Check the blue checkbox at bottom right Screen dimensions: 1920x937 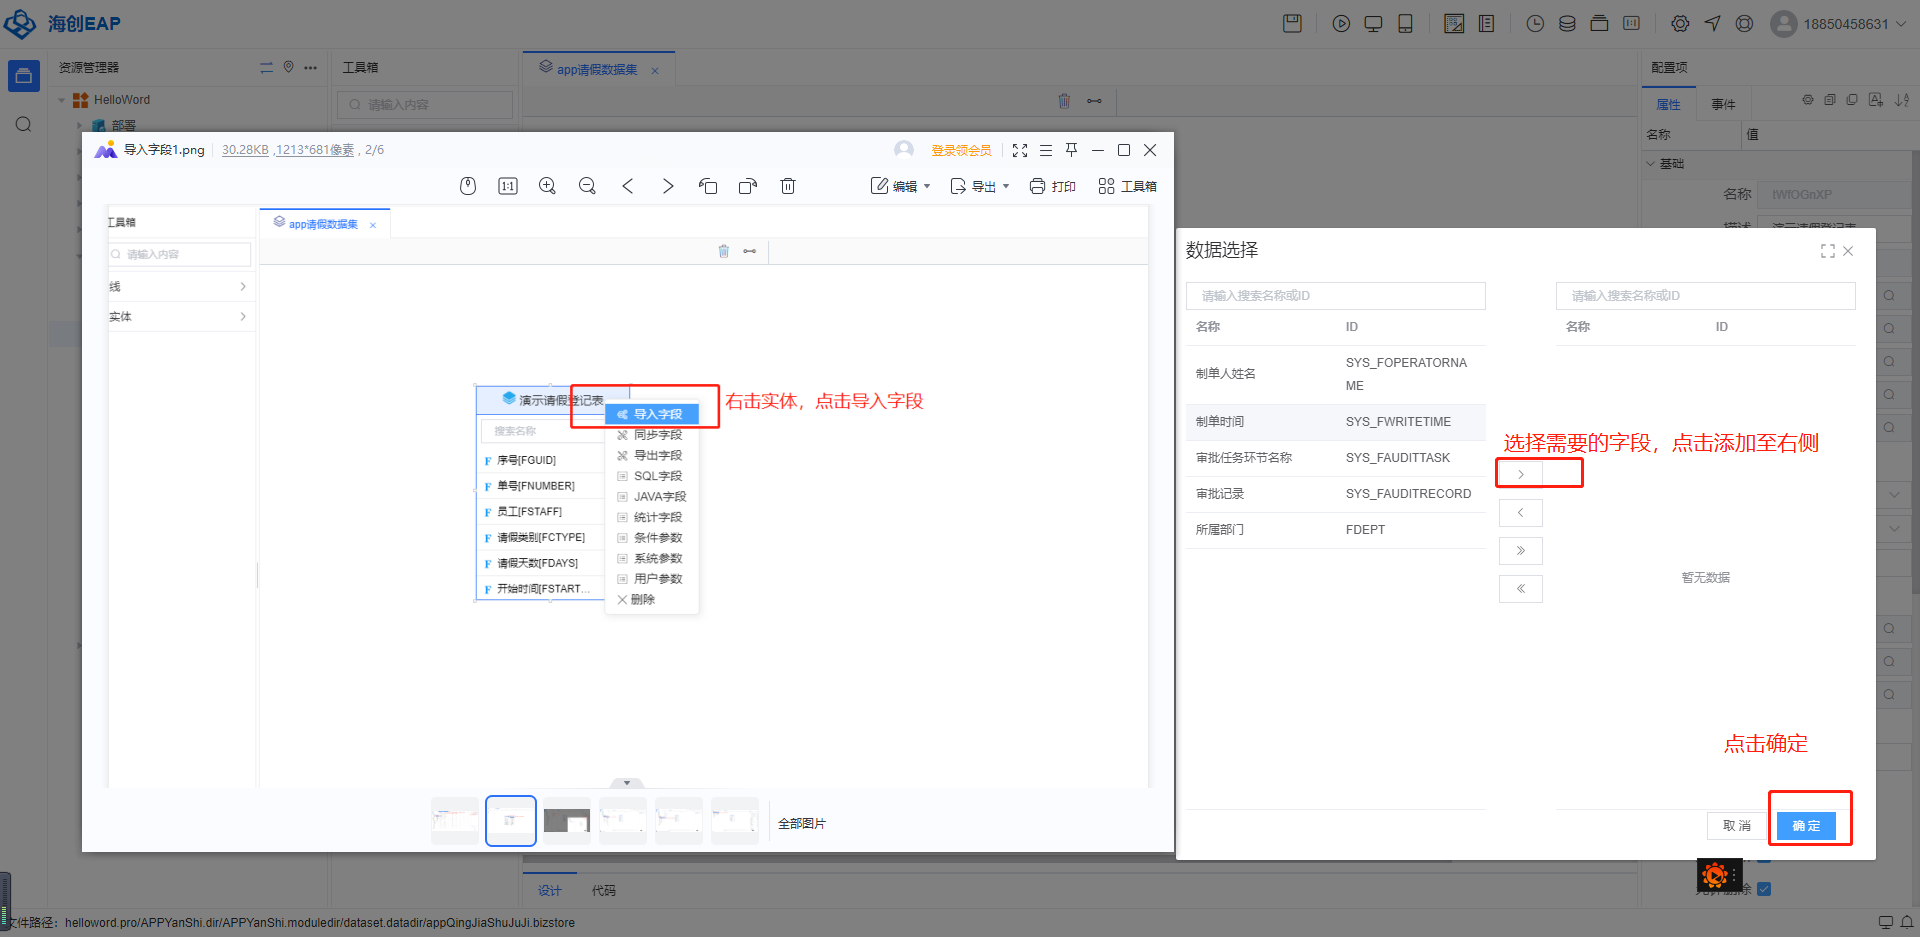click(1764, 889)
